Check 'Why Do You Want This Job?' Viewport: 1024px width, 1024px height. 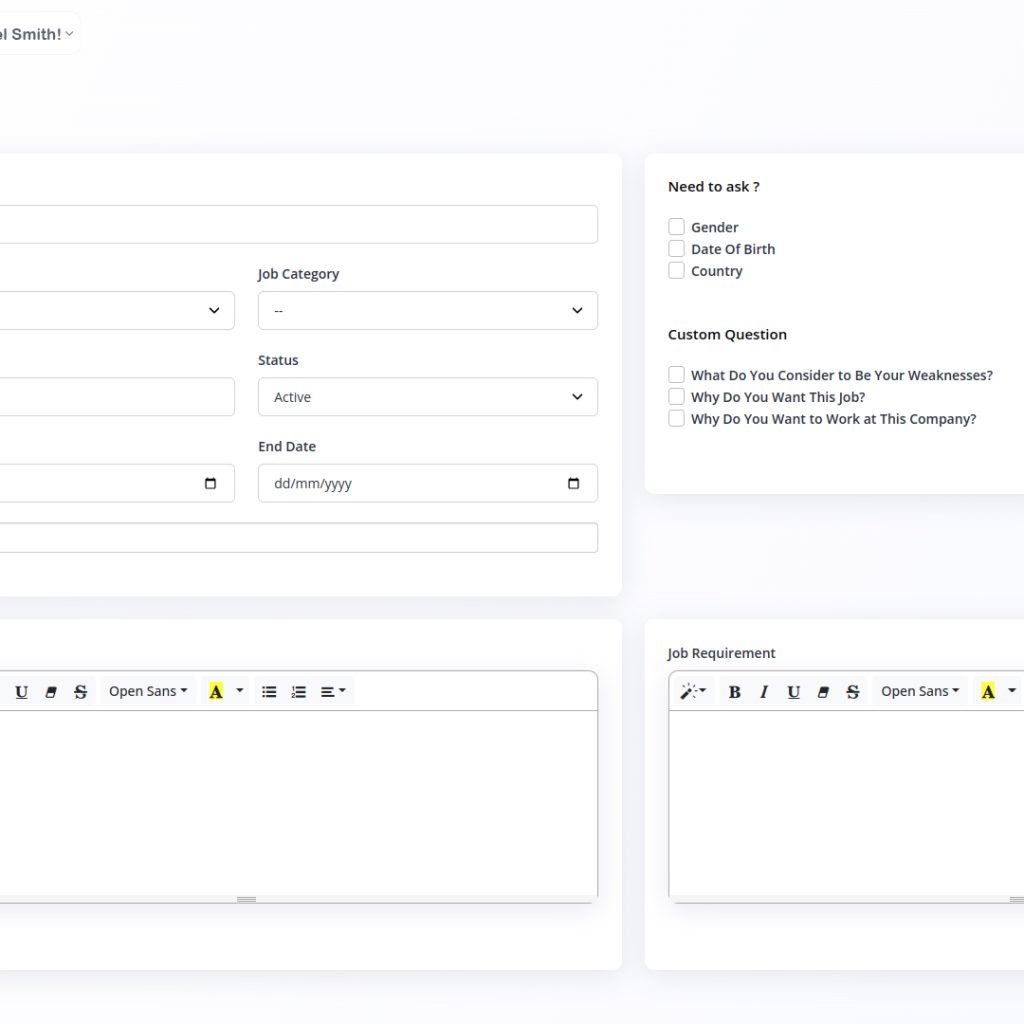pos(677,397)
